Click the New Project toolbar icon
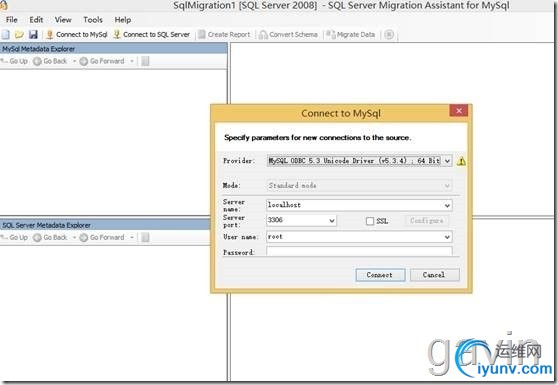 [5, 35]
